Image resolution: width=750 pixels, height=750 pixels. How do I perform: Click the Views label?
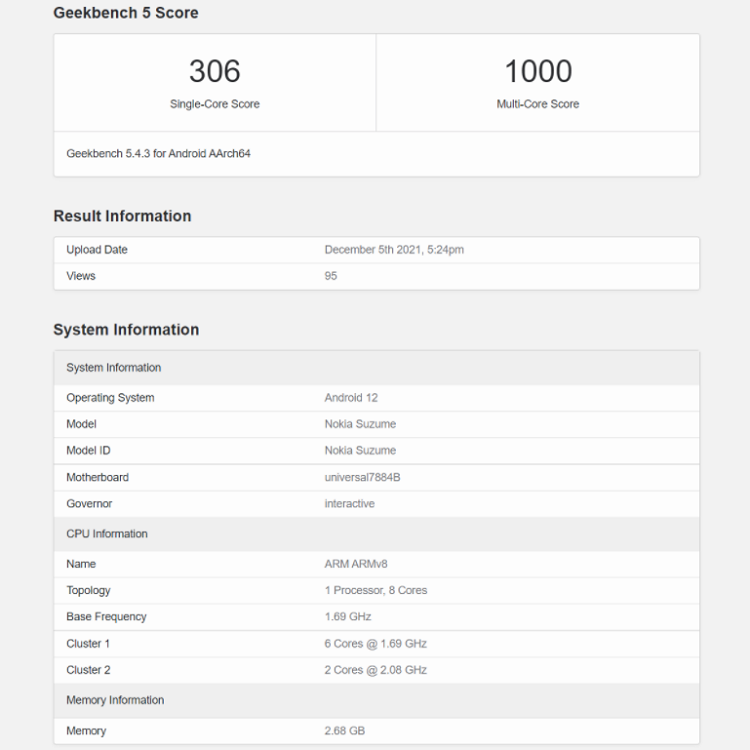coord(81,276)
